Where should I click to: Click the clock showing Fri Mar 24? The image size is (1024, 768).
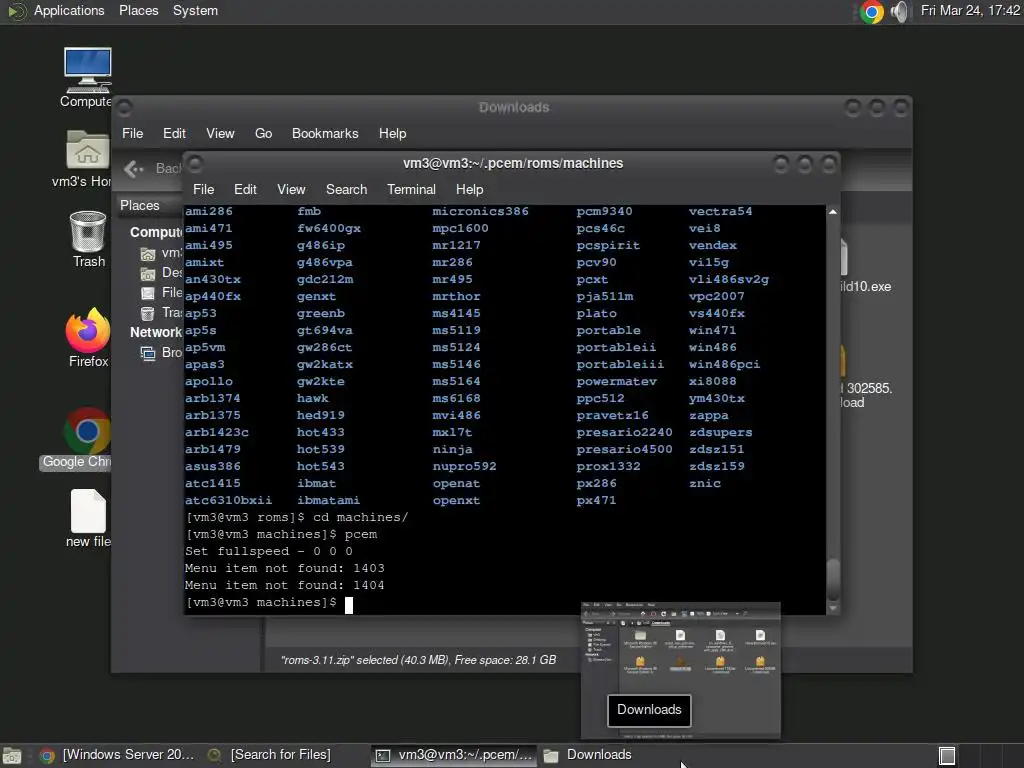click(x=969, y=11)
